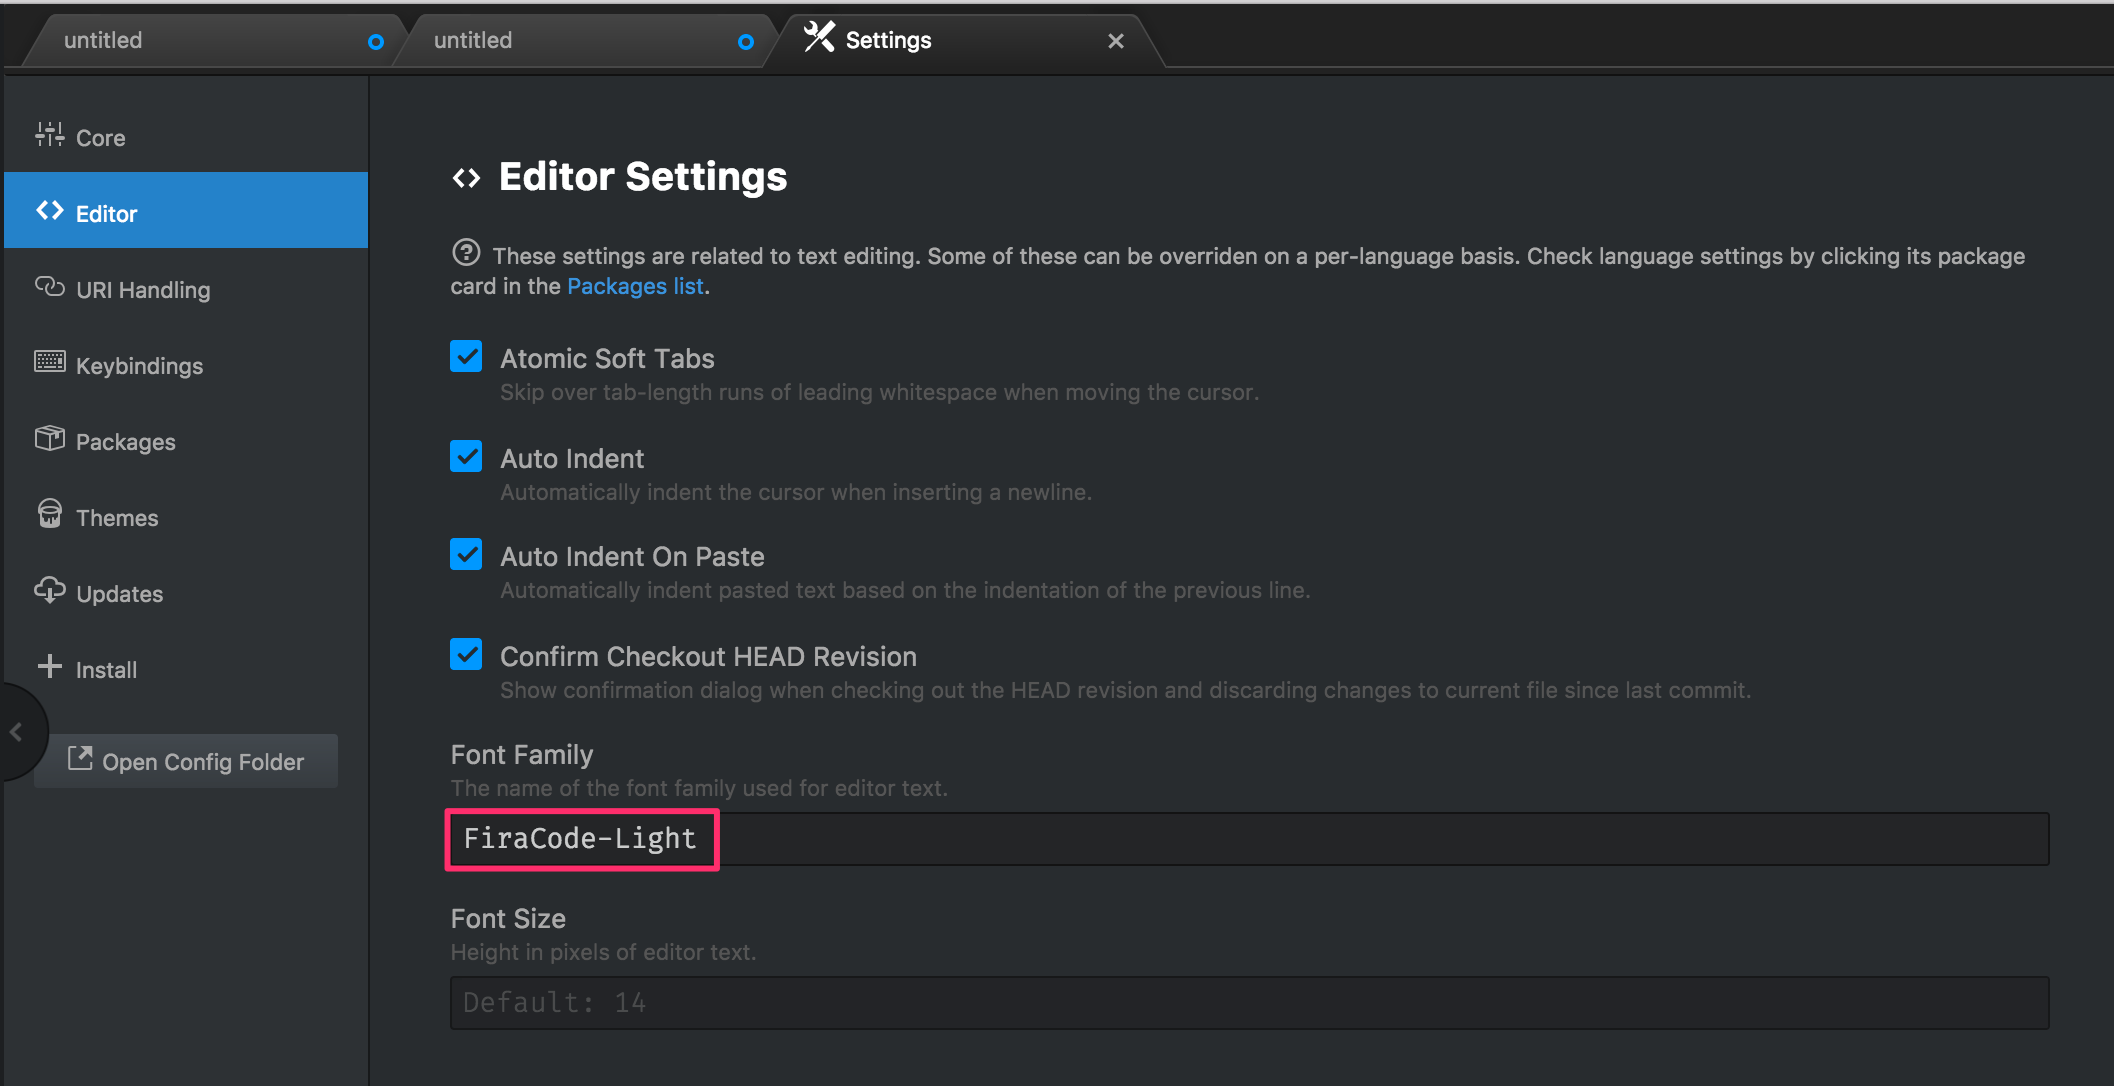Disable the Atomic Soft Tabs checkbox
This screenshot has width=2114, height=1086.
pyautogui.click(x=466, y=357)
